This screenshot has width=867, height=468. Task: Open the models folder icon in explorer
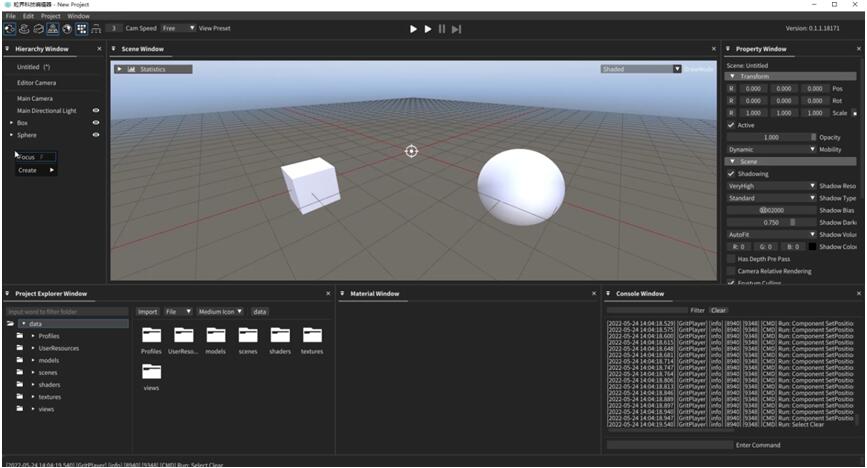coord(216,335)
